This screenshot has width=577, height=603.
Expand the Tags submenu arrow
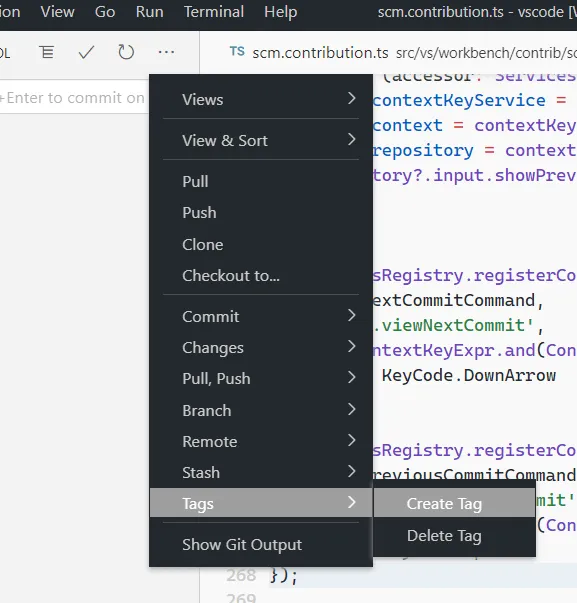351,502
